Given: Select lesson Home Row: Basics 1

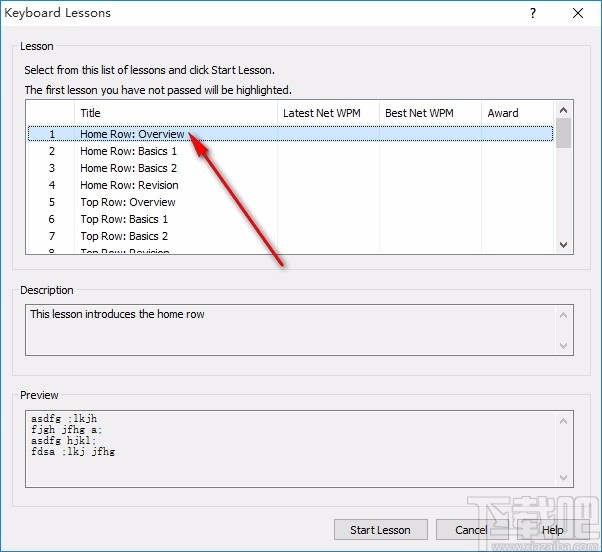Looking at the screenshot, I should point(290,151).
